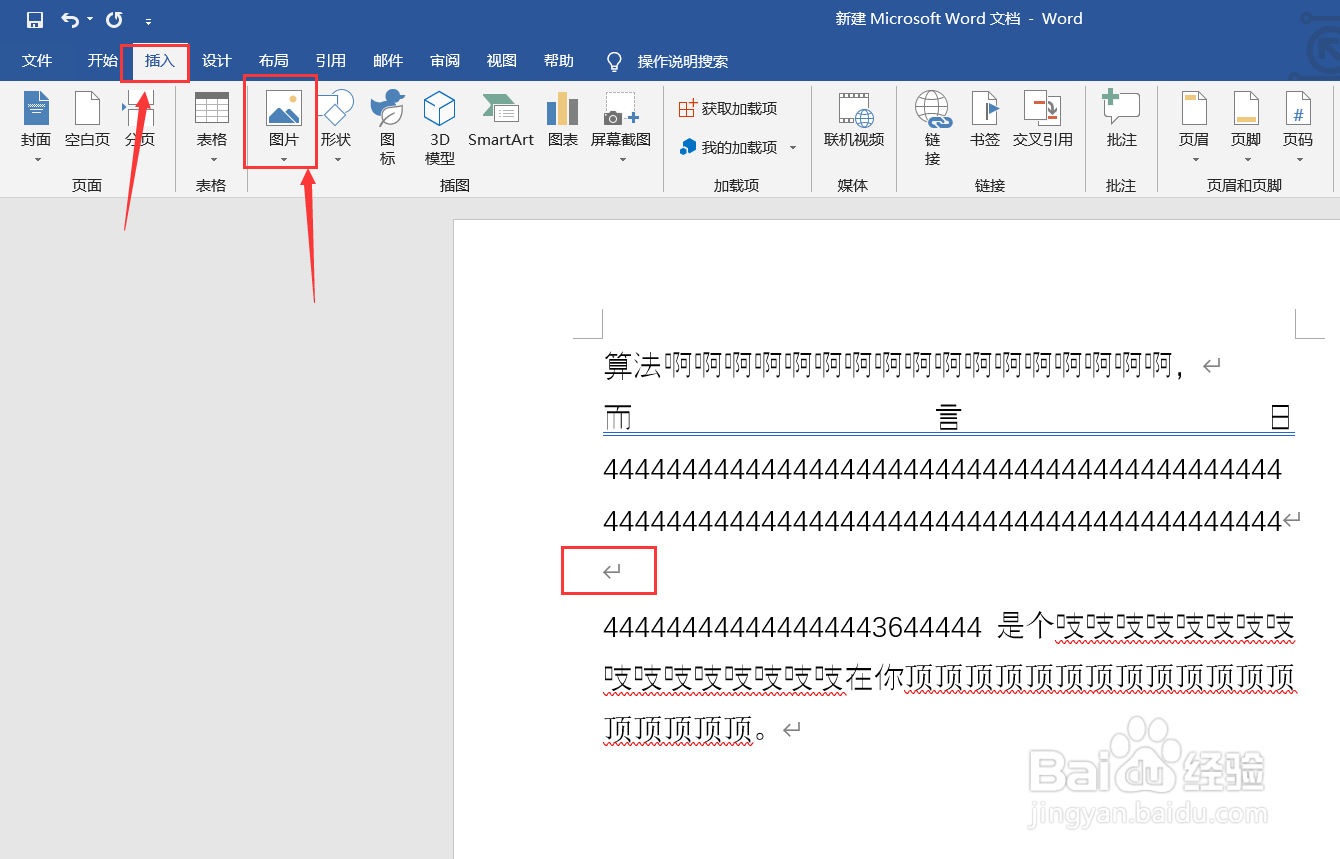Image resolution: width=1340 pixels, height=859 pixels.
Task: Switch to the 设计 (Design) ribbon tab
Action: click(x=216, y=60)
